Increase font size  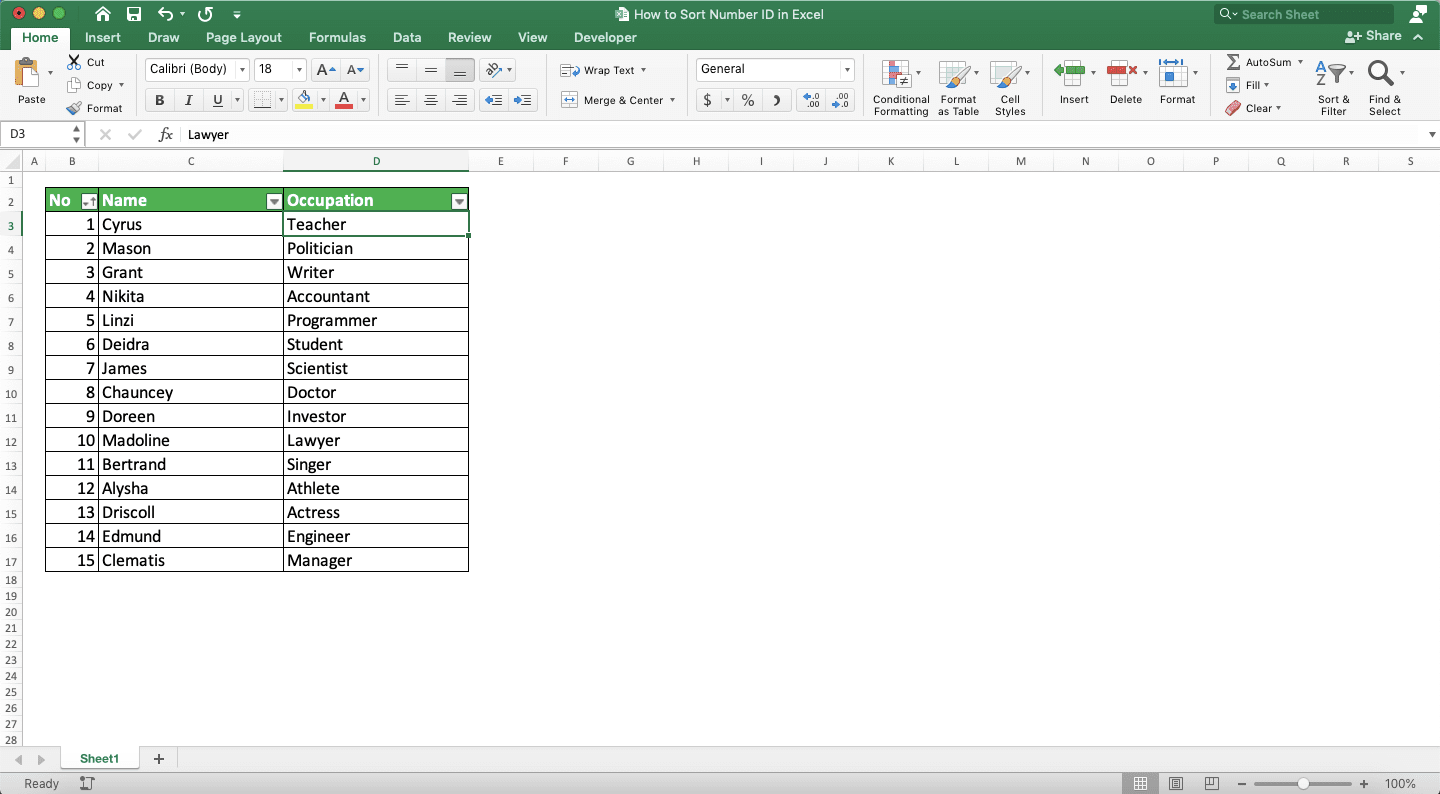(326, 70)
